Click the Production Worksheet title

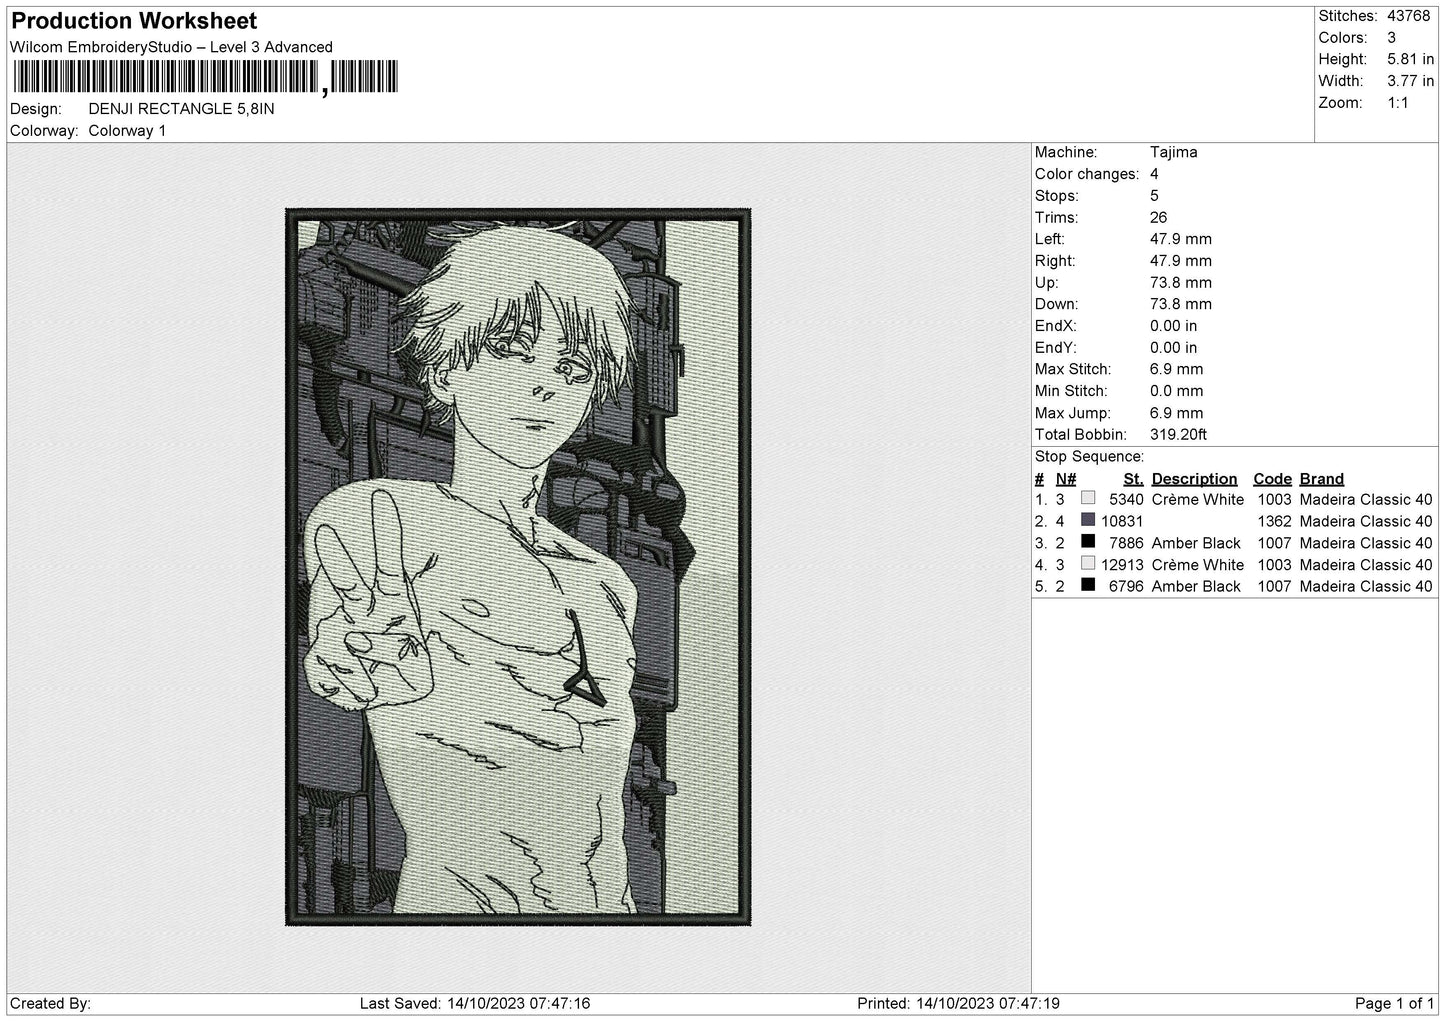pos(134,21)
